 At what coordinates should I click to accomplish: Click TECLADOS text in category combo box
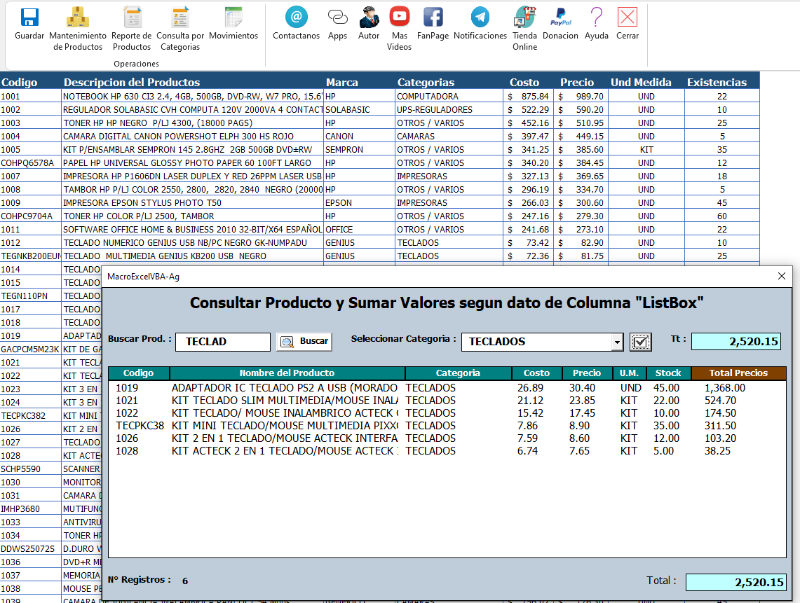click(x=497, y=342)
